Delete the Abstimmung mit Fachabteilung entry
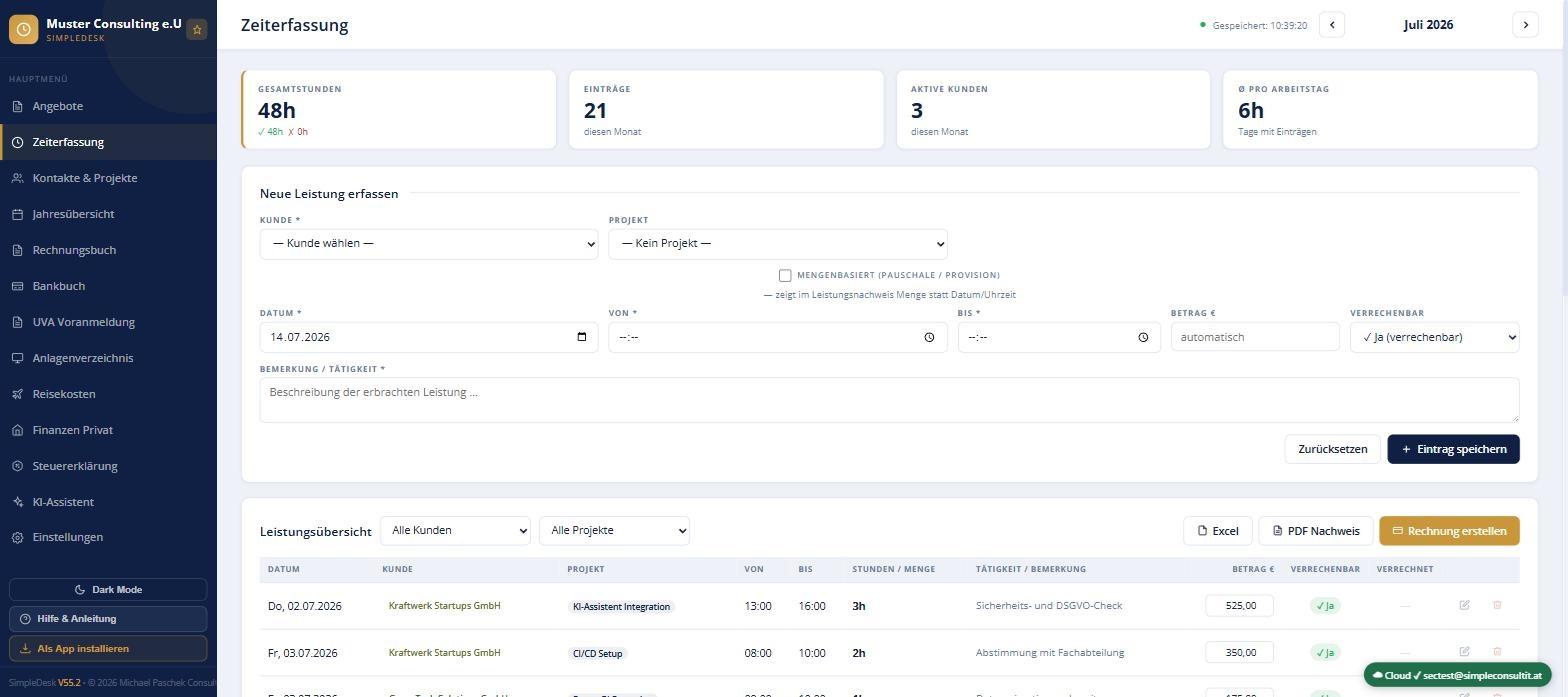 1497,652
